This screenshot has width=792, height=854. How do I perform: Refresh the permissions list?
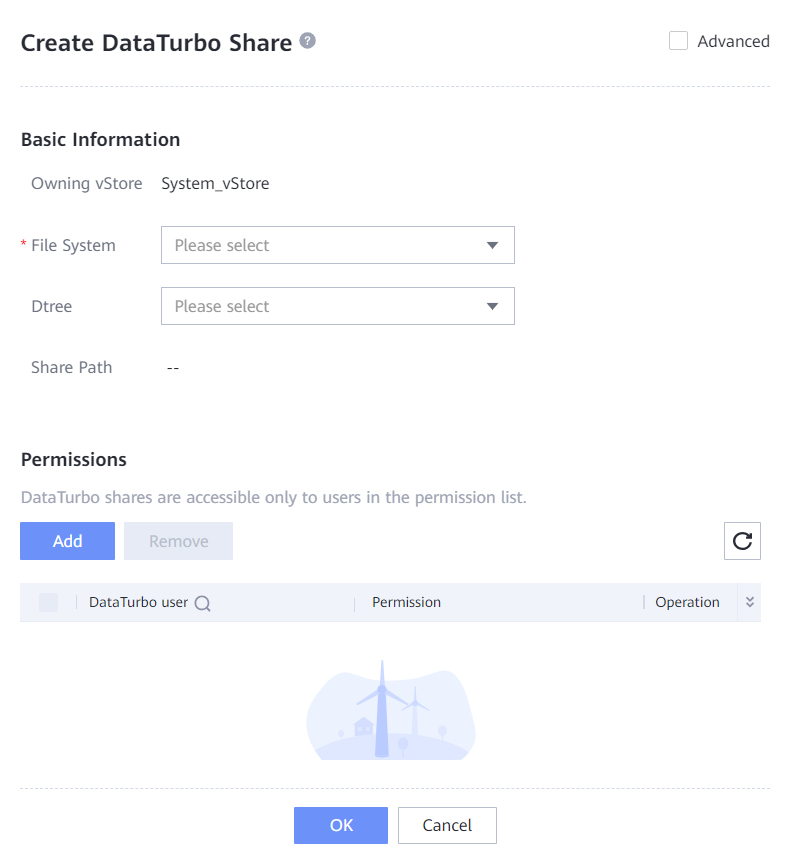742,541
